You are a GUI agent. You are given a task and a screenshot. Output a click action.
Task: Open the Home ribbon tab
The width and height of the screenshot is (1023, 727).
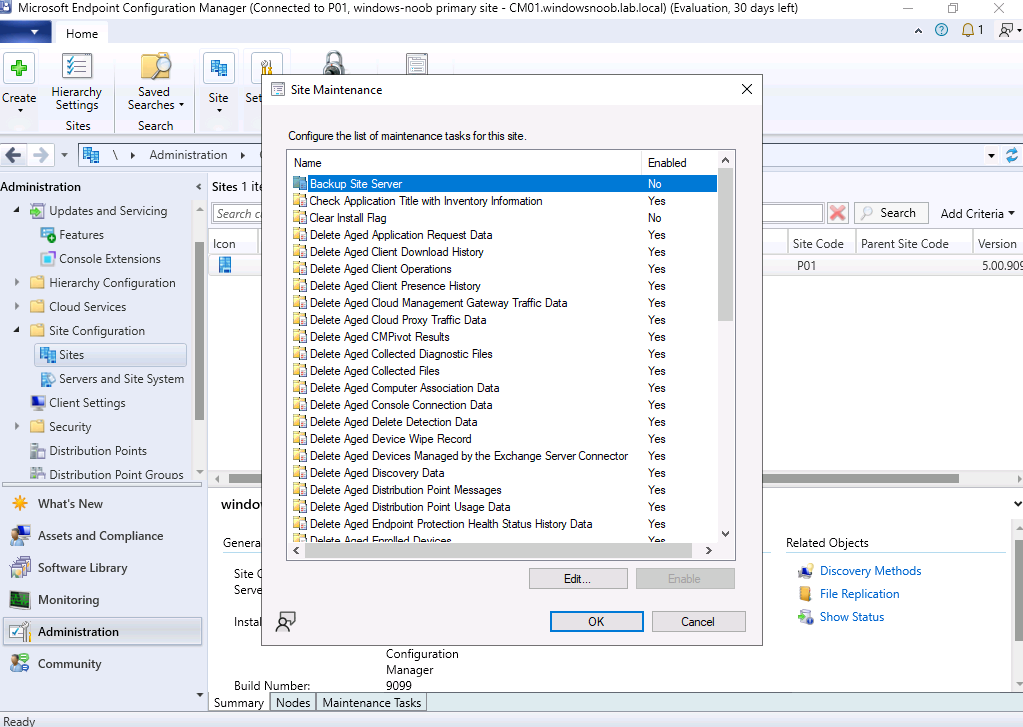click(82, 33)
